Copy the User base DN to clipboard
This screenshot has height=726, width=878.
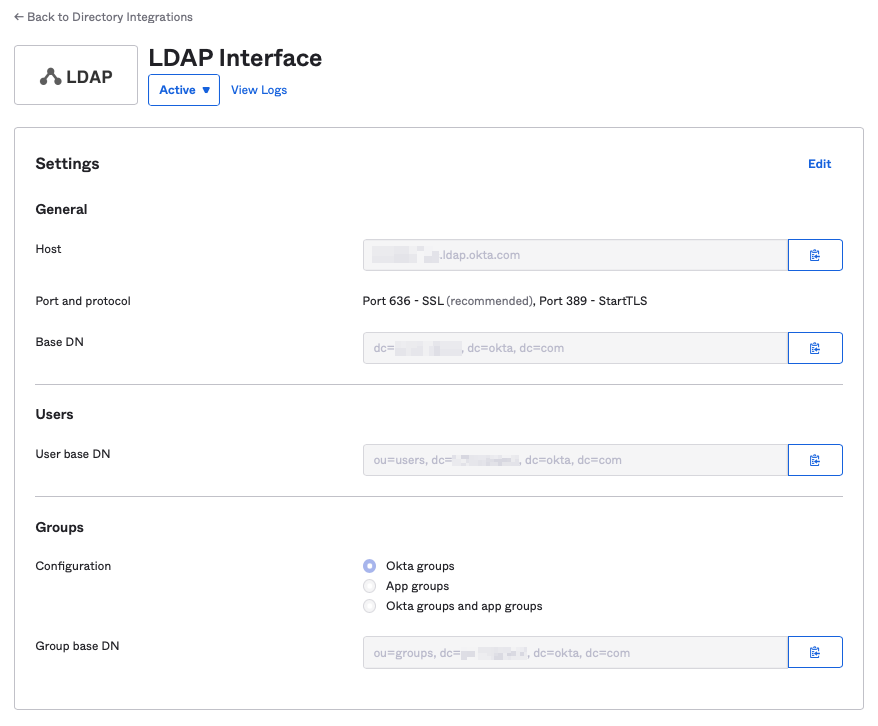pos(815,459)
